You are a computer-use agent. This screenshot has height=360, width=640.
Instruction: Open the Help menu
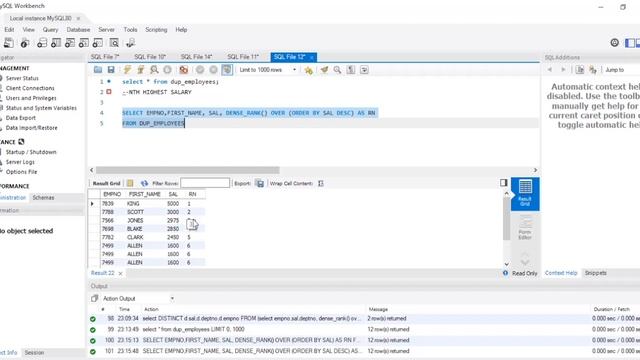[181, 30]
